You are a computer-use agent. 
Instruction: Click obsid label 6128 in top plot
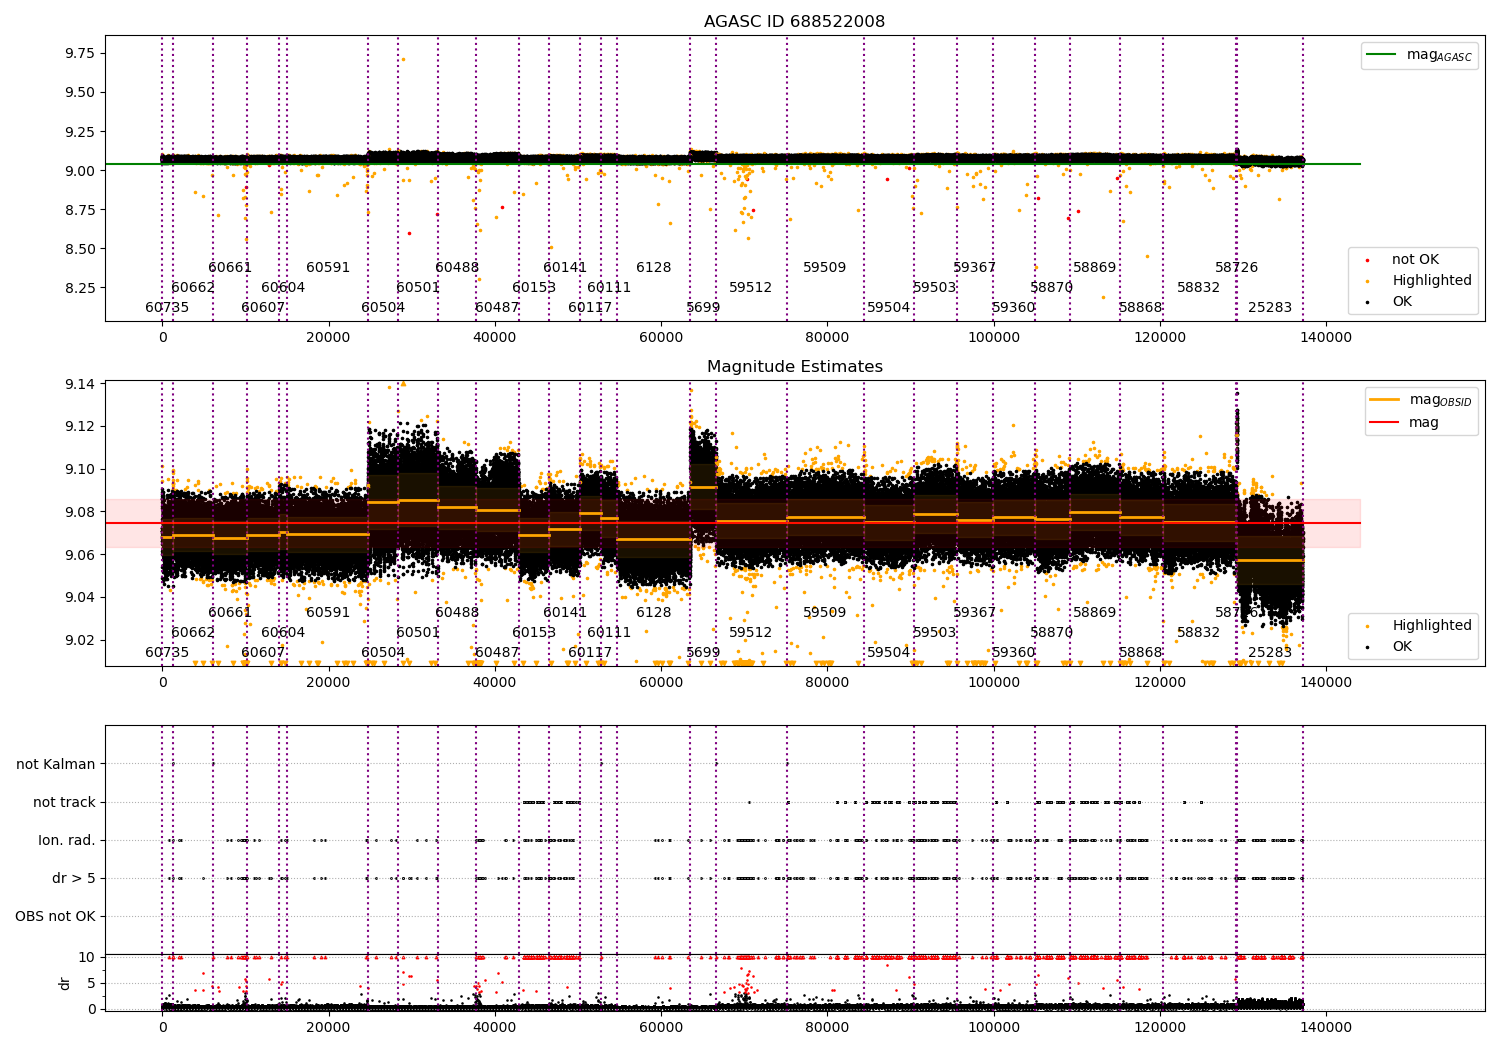(x=654, y=268)
